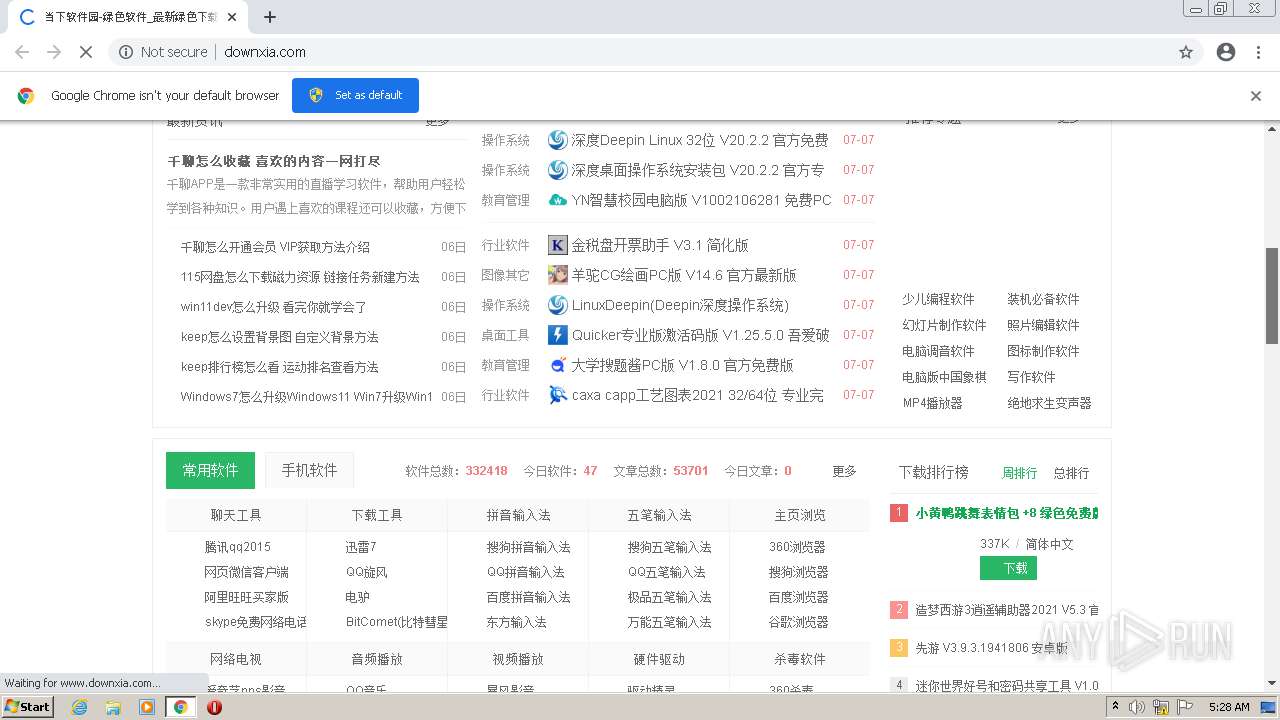Open the 千聊怎么收藏 article headline
1280x720 pixels.
click(274, 161)
